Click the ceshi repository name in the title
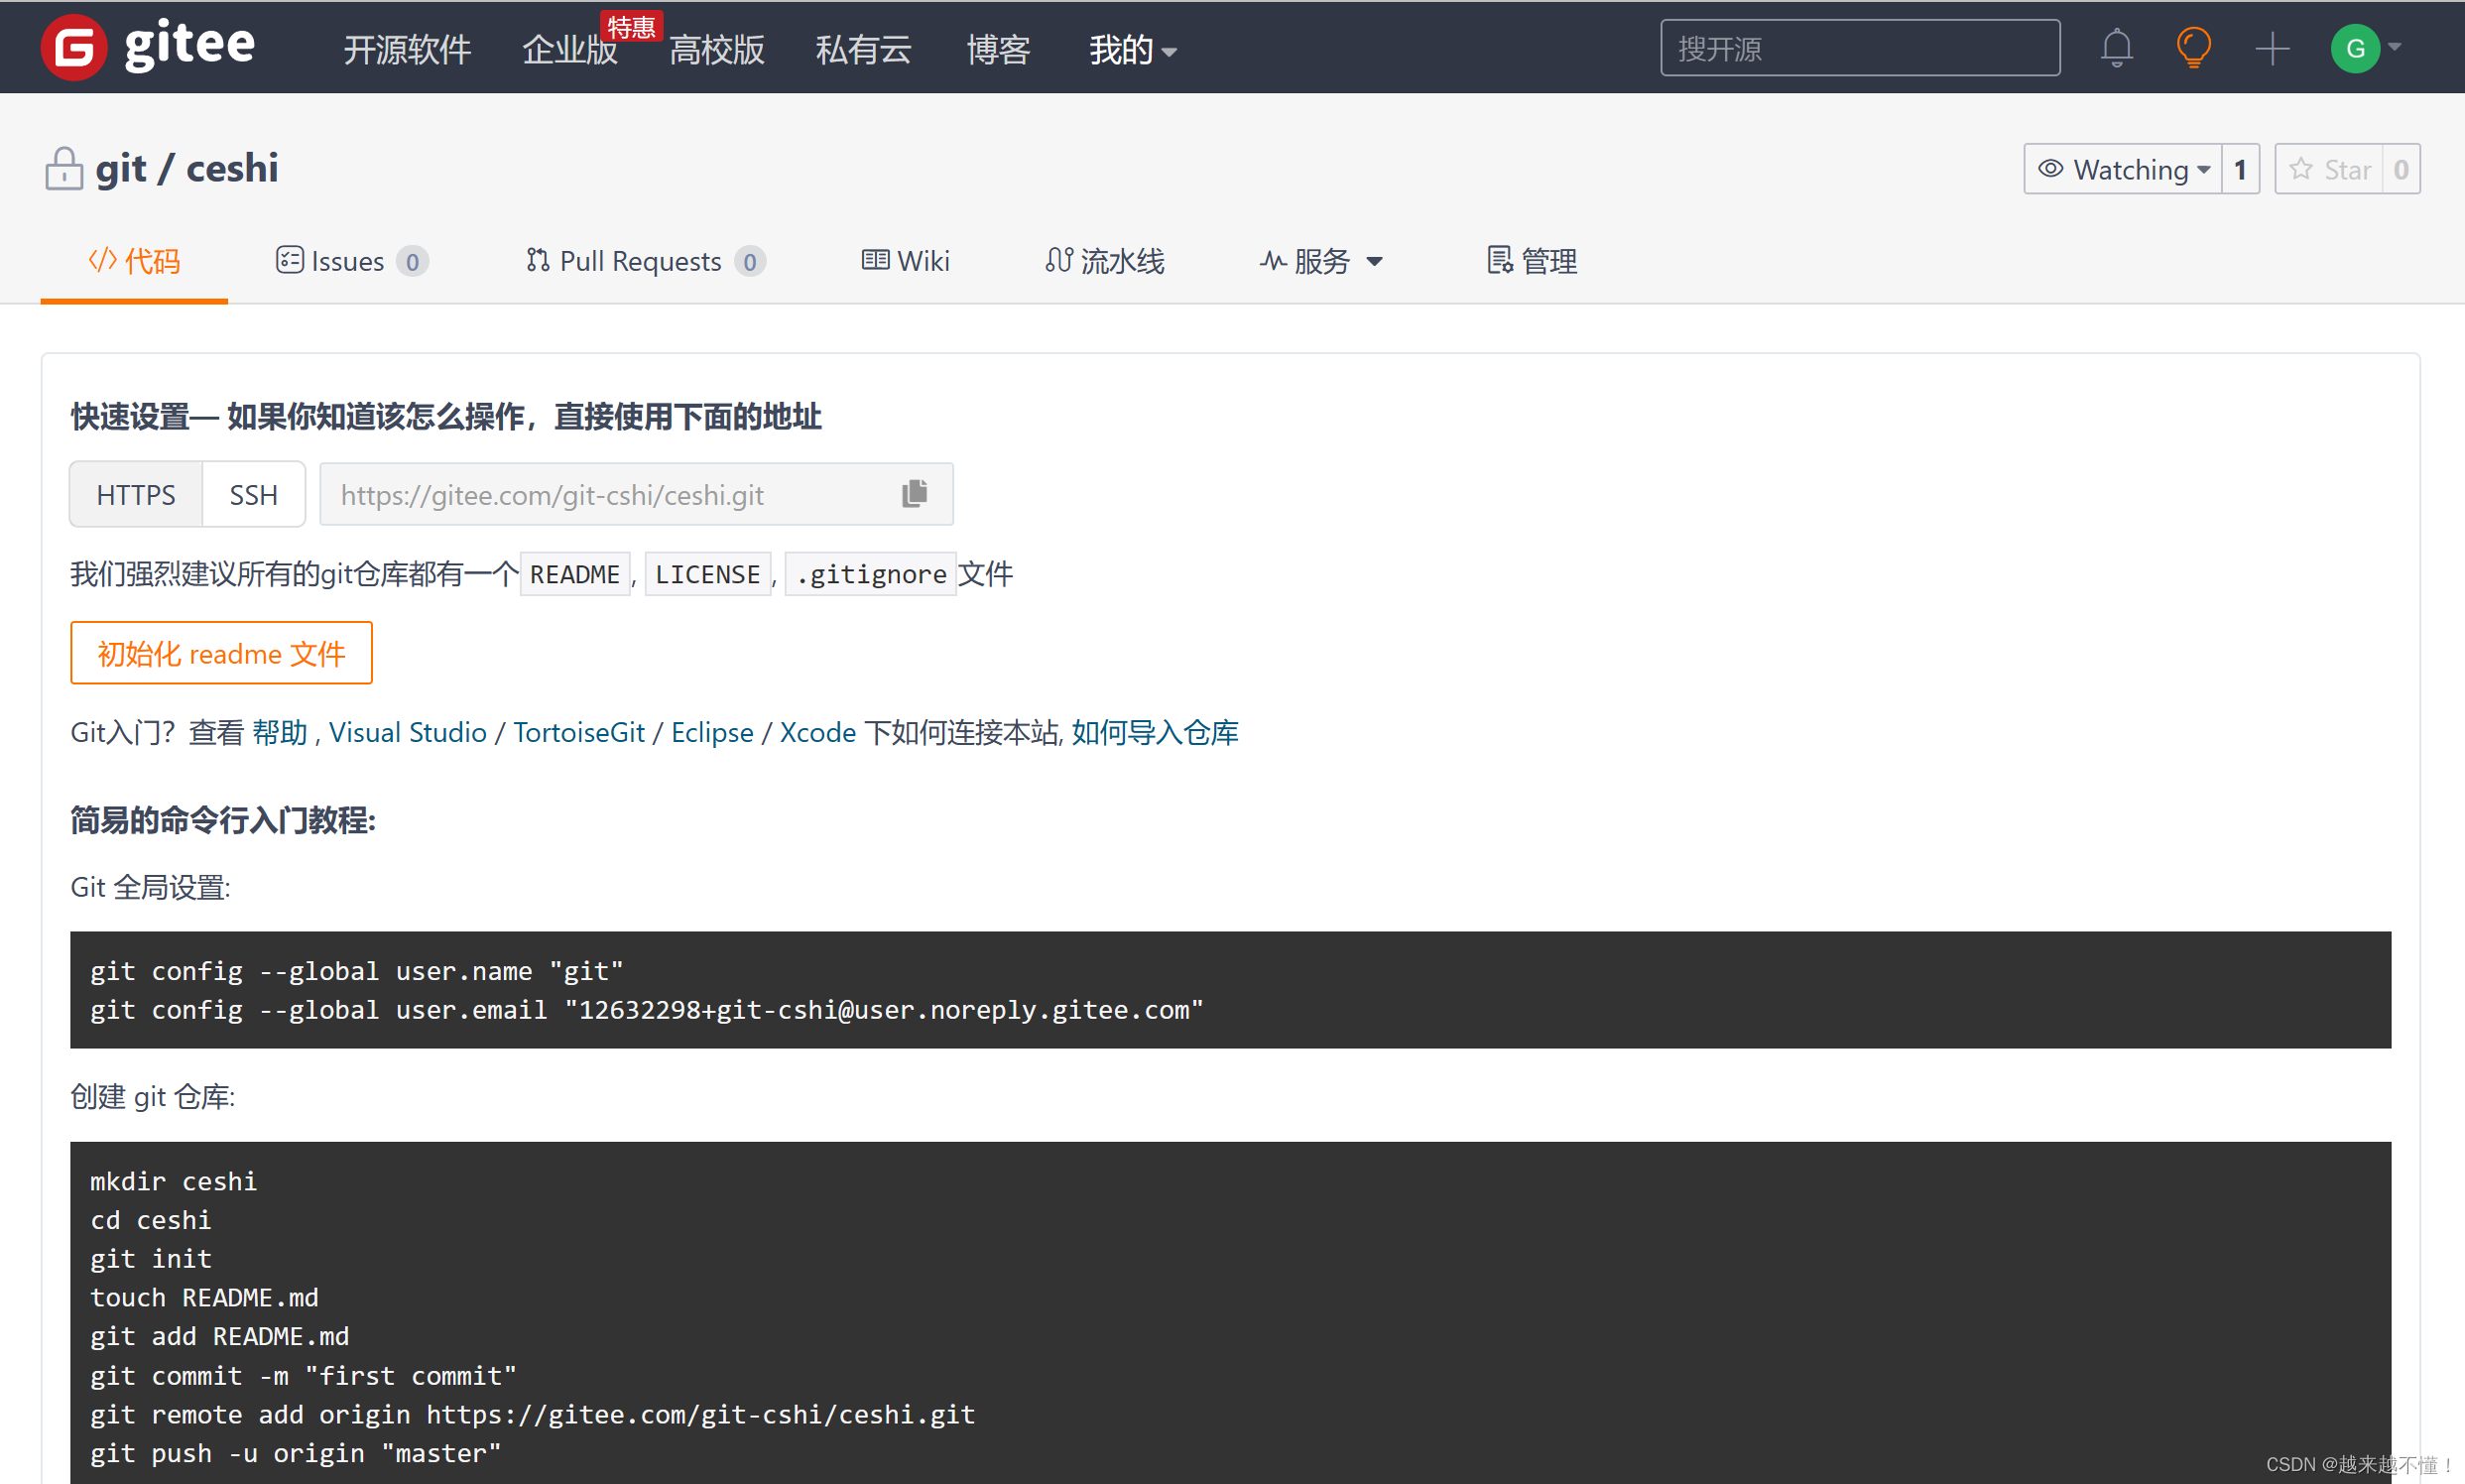Viewport: 2465px width, 1484px height. point(232,168)
